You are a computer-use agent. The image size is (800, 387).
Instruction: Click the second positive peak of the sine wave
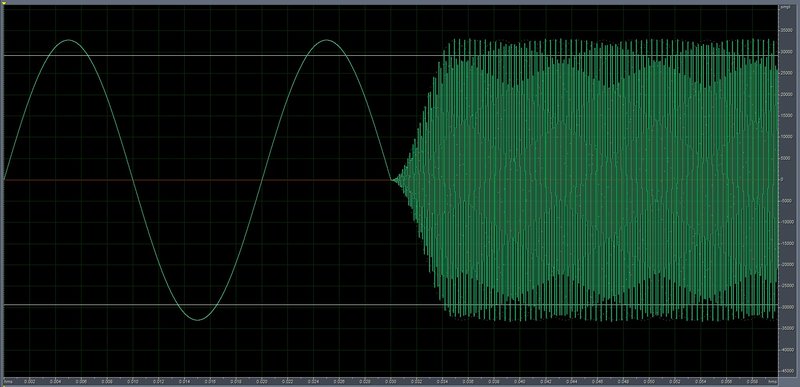pos(327,40)
